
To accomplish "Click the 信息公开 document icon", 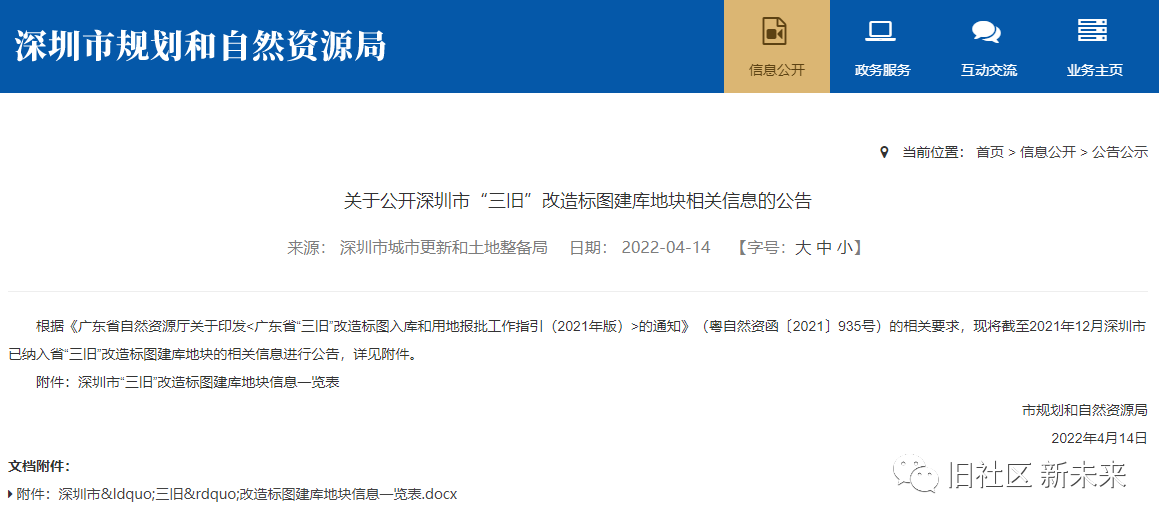I will 776,31.
